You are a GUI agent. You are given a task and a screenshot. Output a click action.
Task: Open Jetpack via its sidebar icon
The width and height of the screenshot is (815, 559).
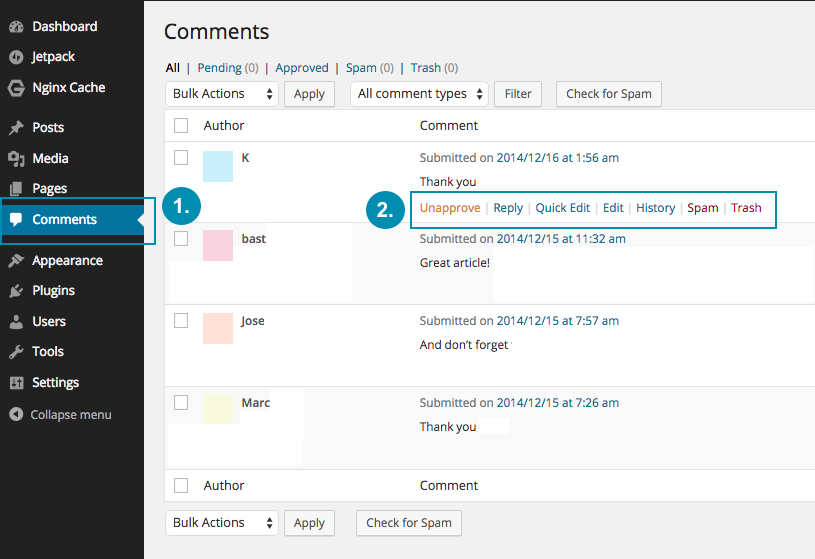click(x=16, y=57)
